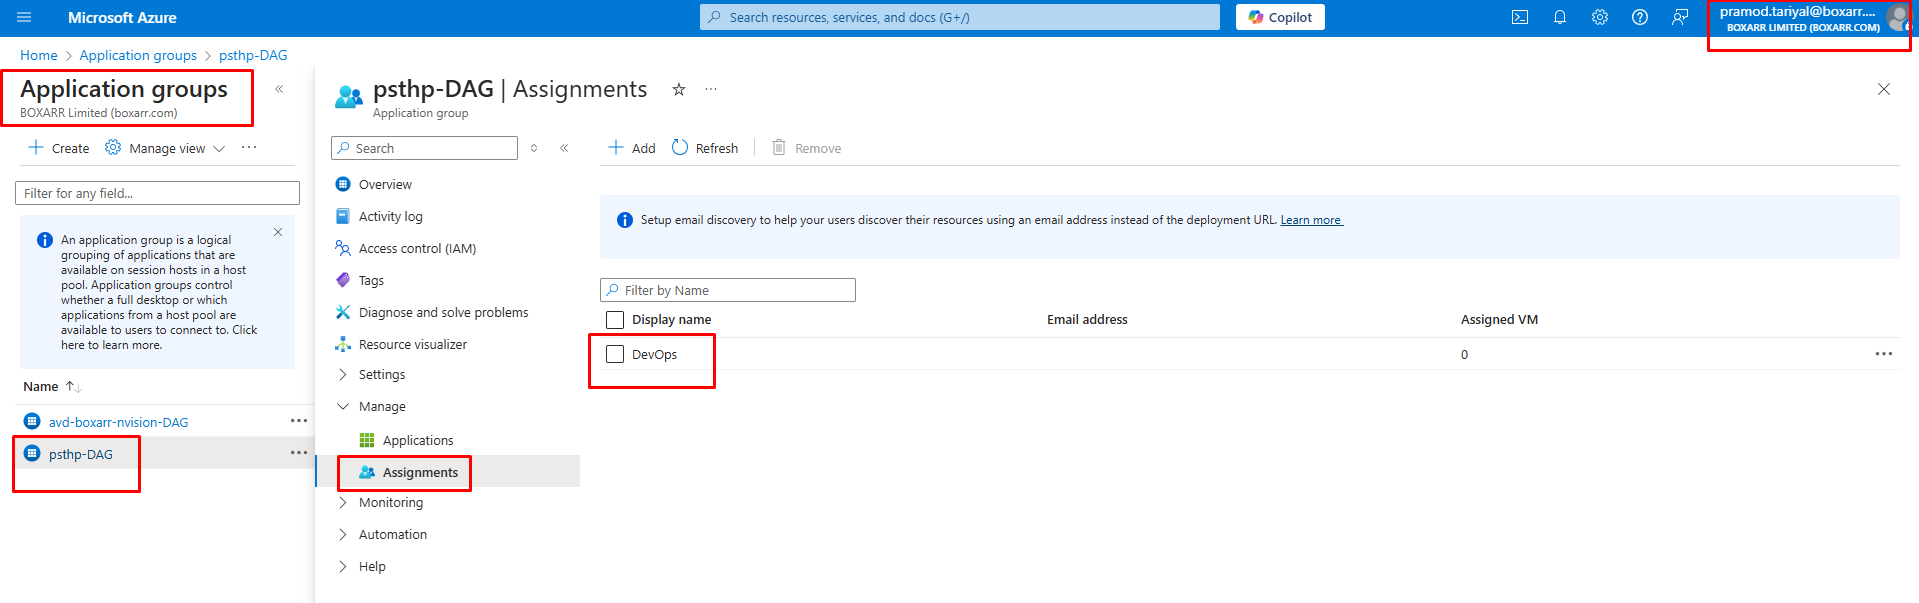
Task: Collapse the Application groups list pane
Action: (279, 89)
